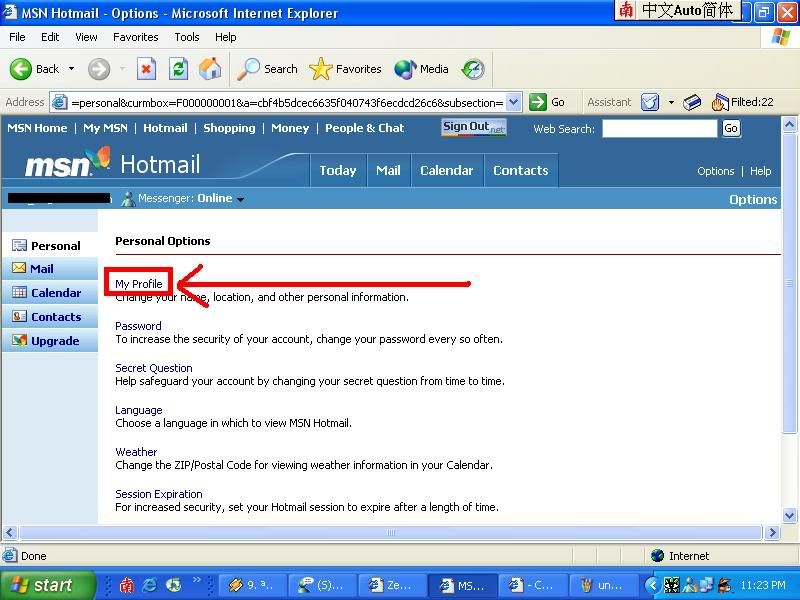Click the Sign Out button
The image size is (800, 600).
tap(474, 128)
